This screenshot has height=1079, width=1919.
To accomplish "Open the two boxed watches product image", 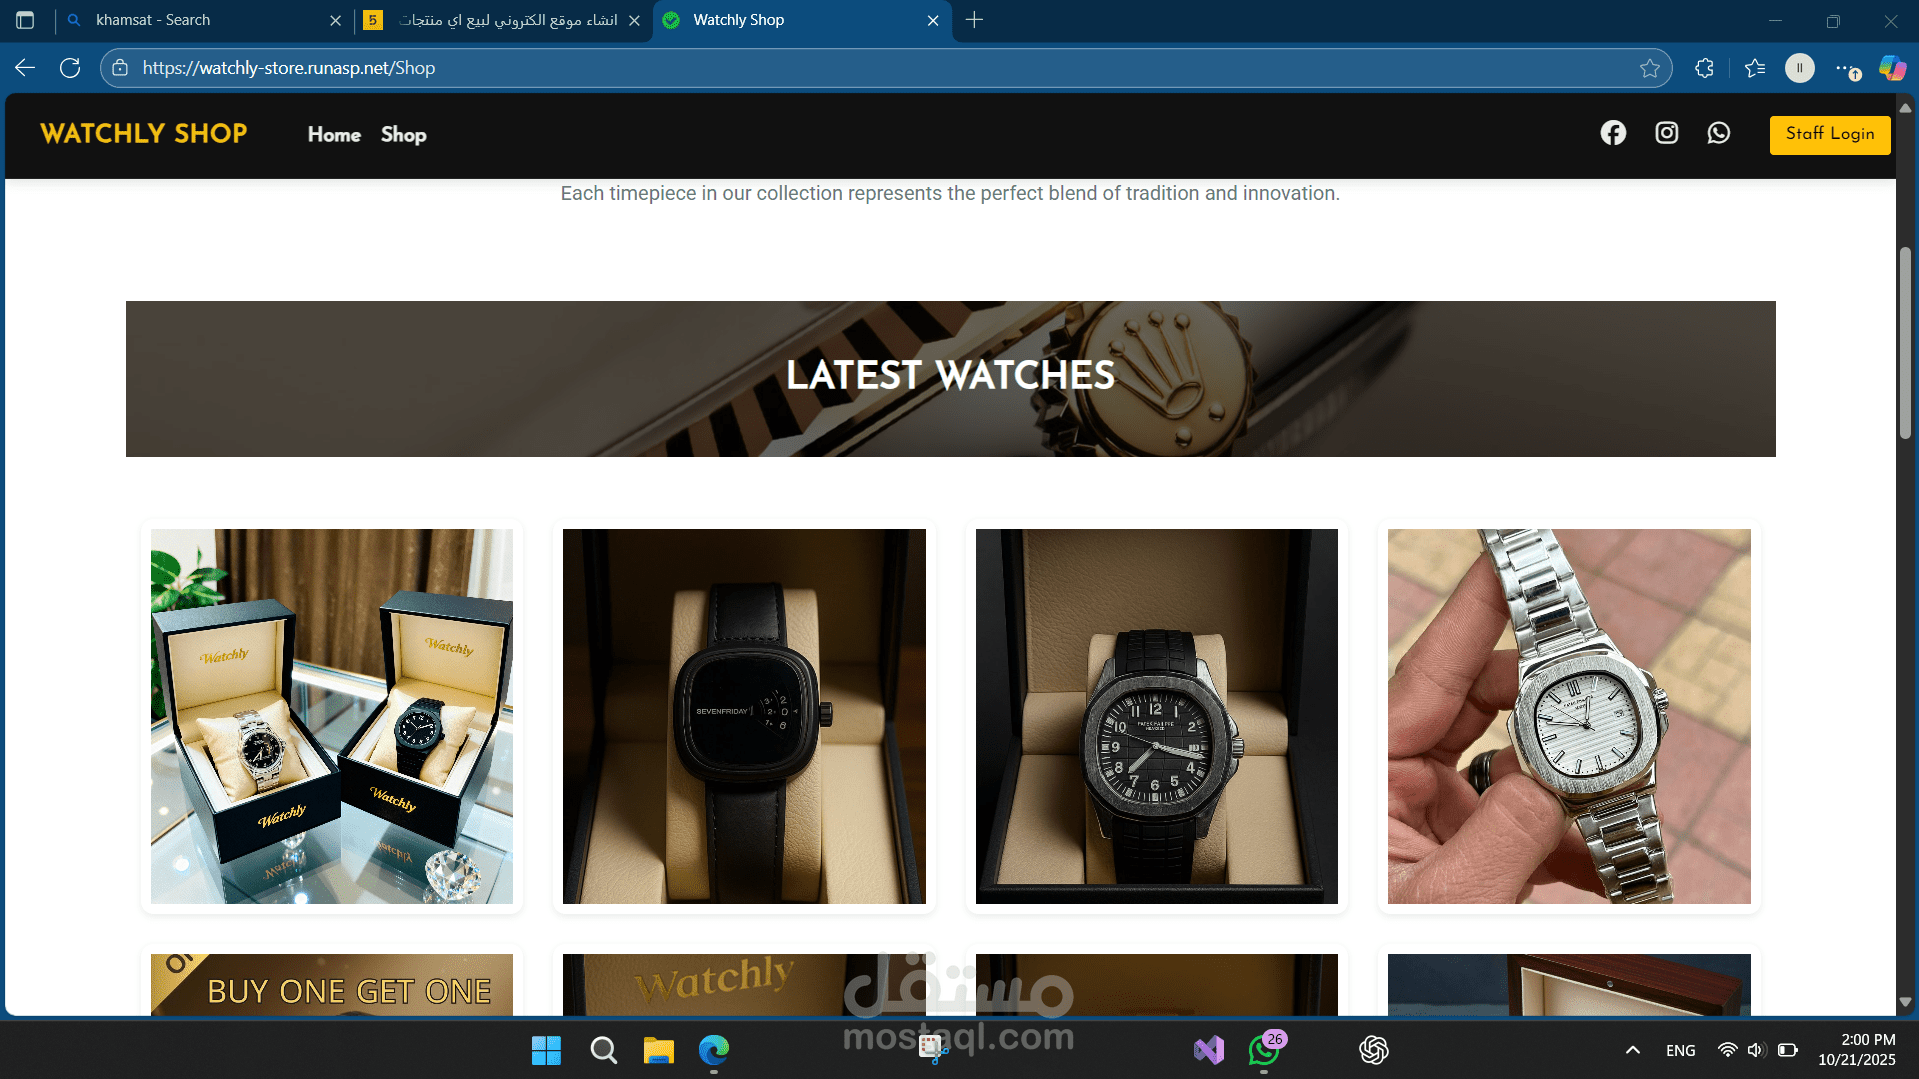I will 332,716.
